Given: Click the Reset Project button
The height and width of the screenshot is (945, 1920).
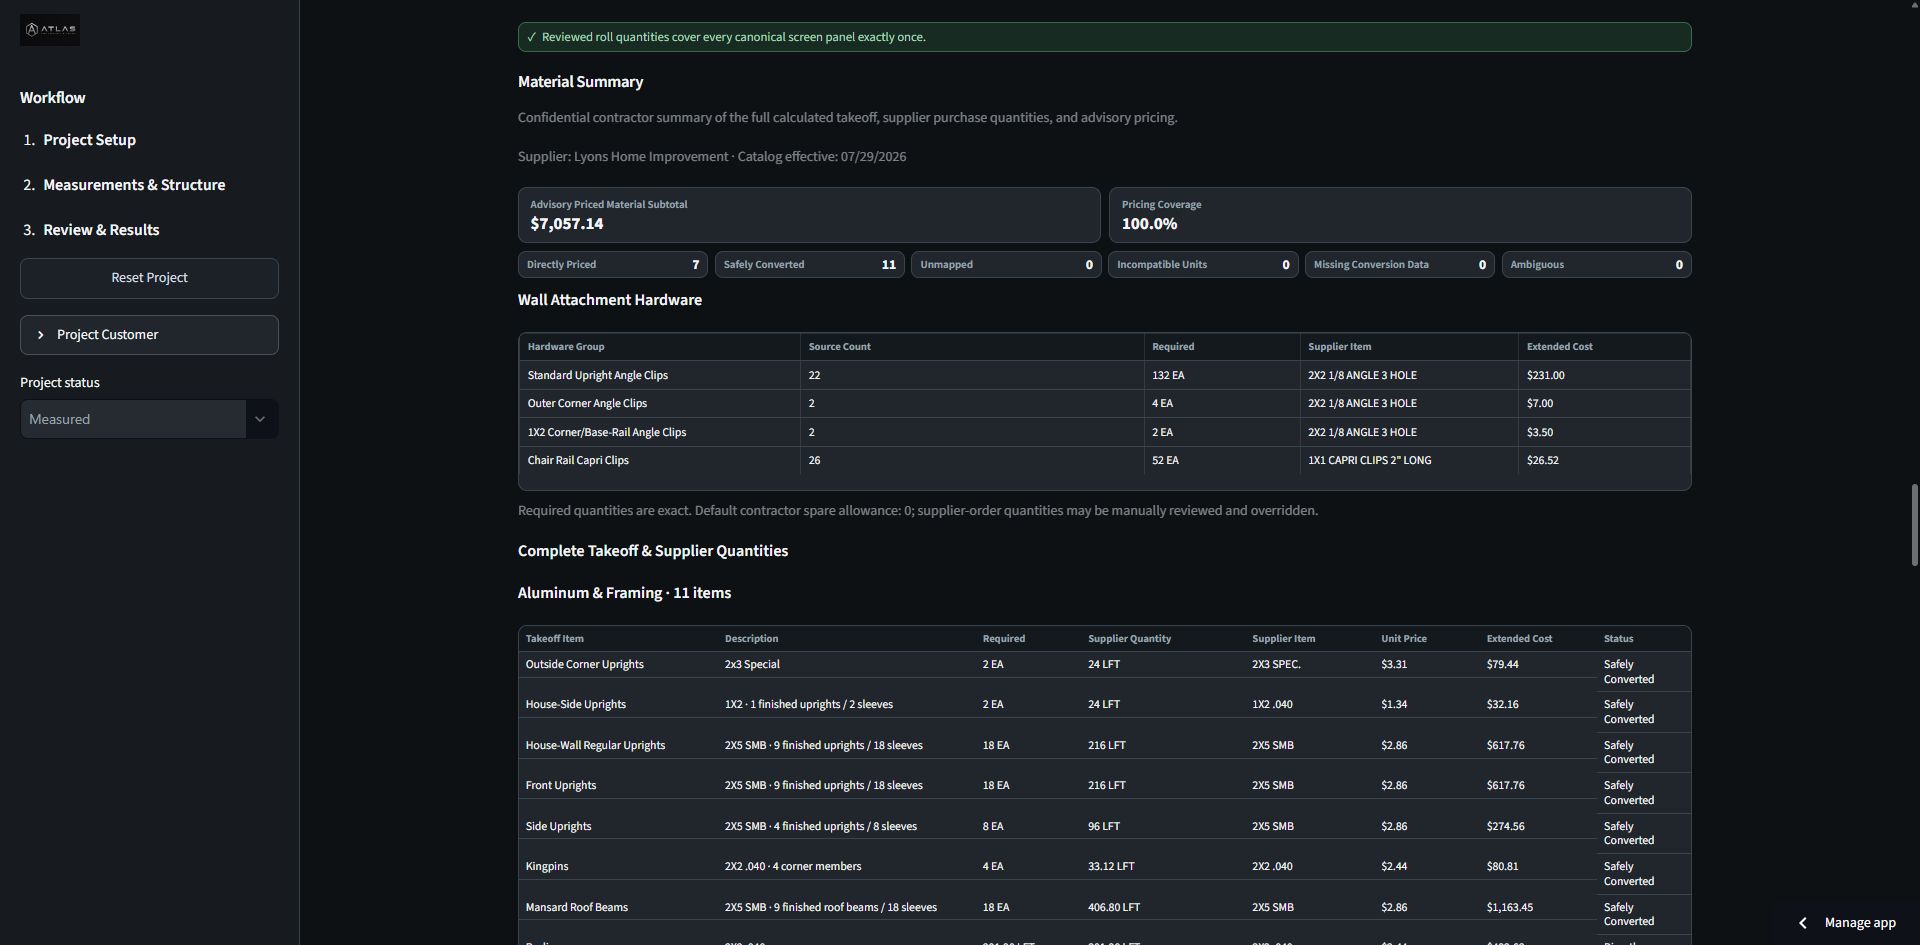Looking at the screenshot, I should (x=149, y=278).
